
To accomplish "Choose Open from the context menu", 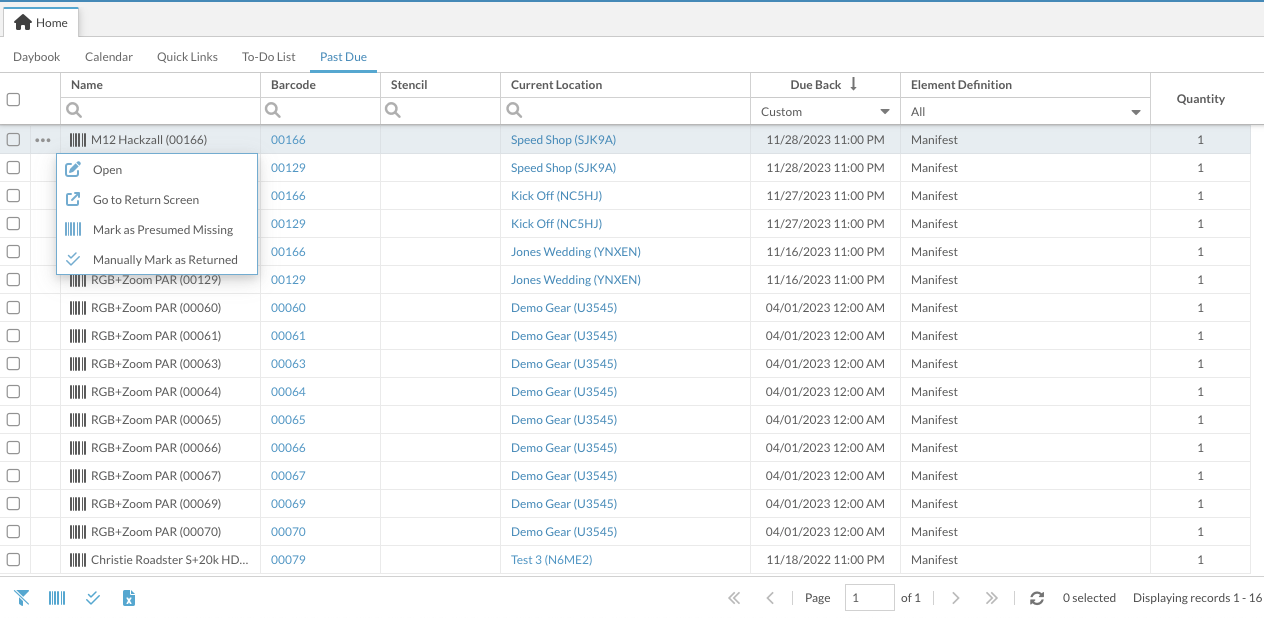I will (157, 170).
